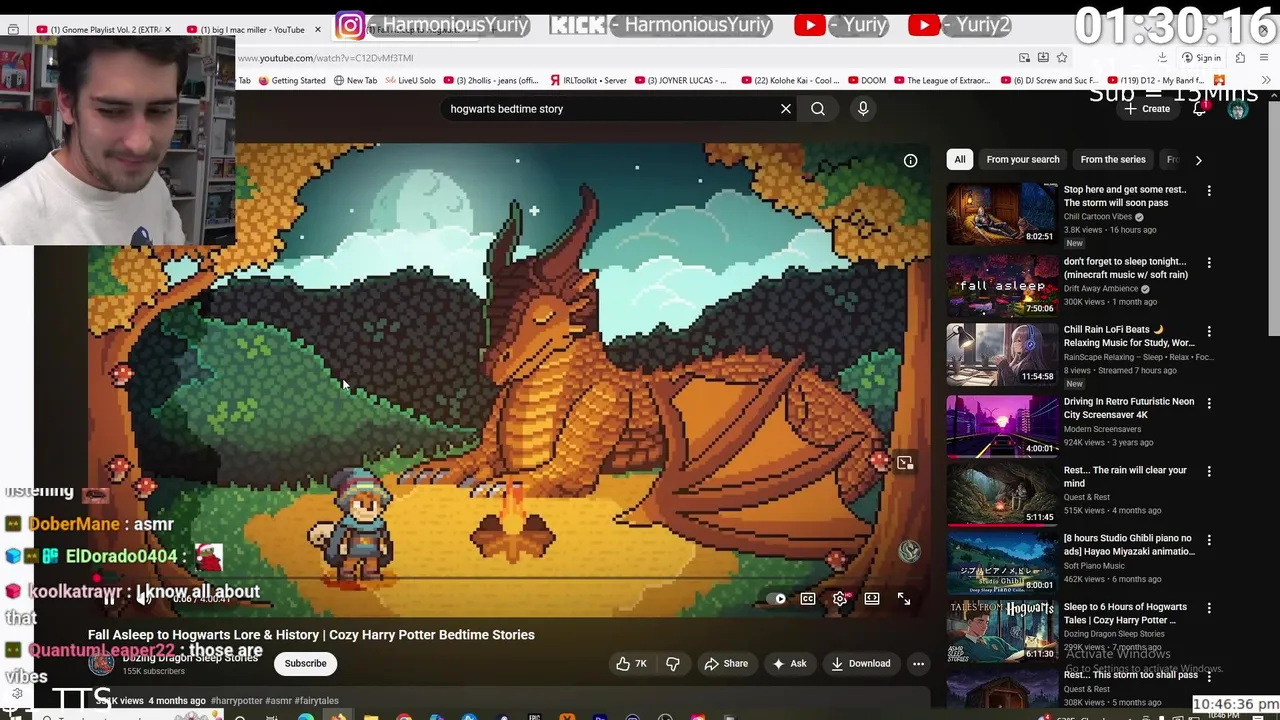
Task: Open the account avatar menu
Action: coord(1238,110)
